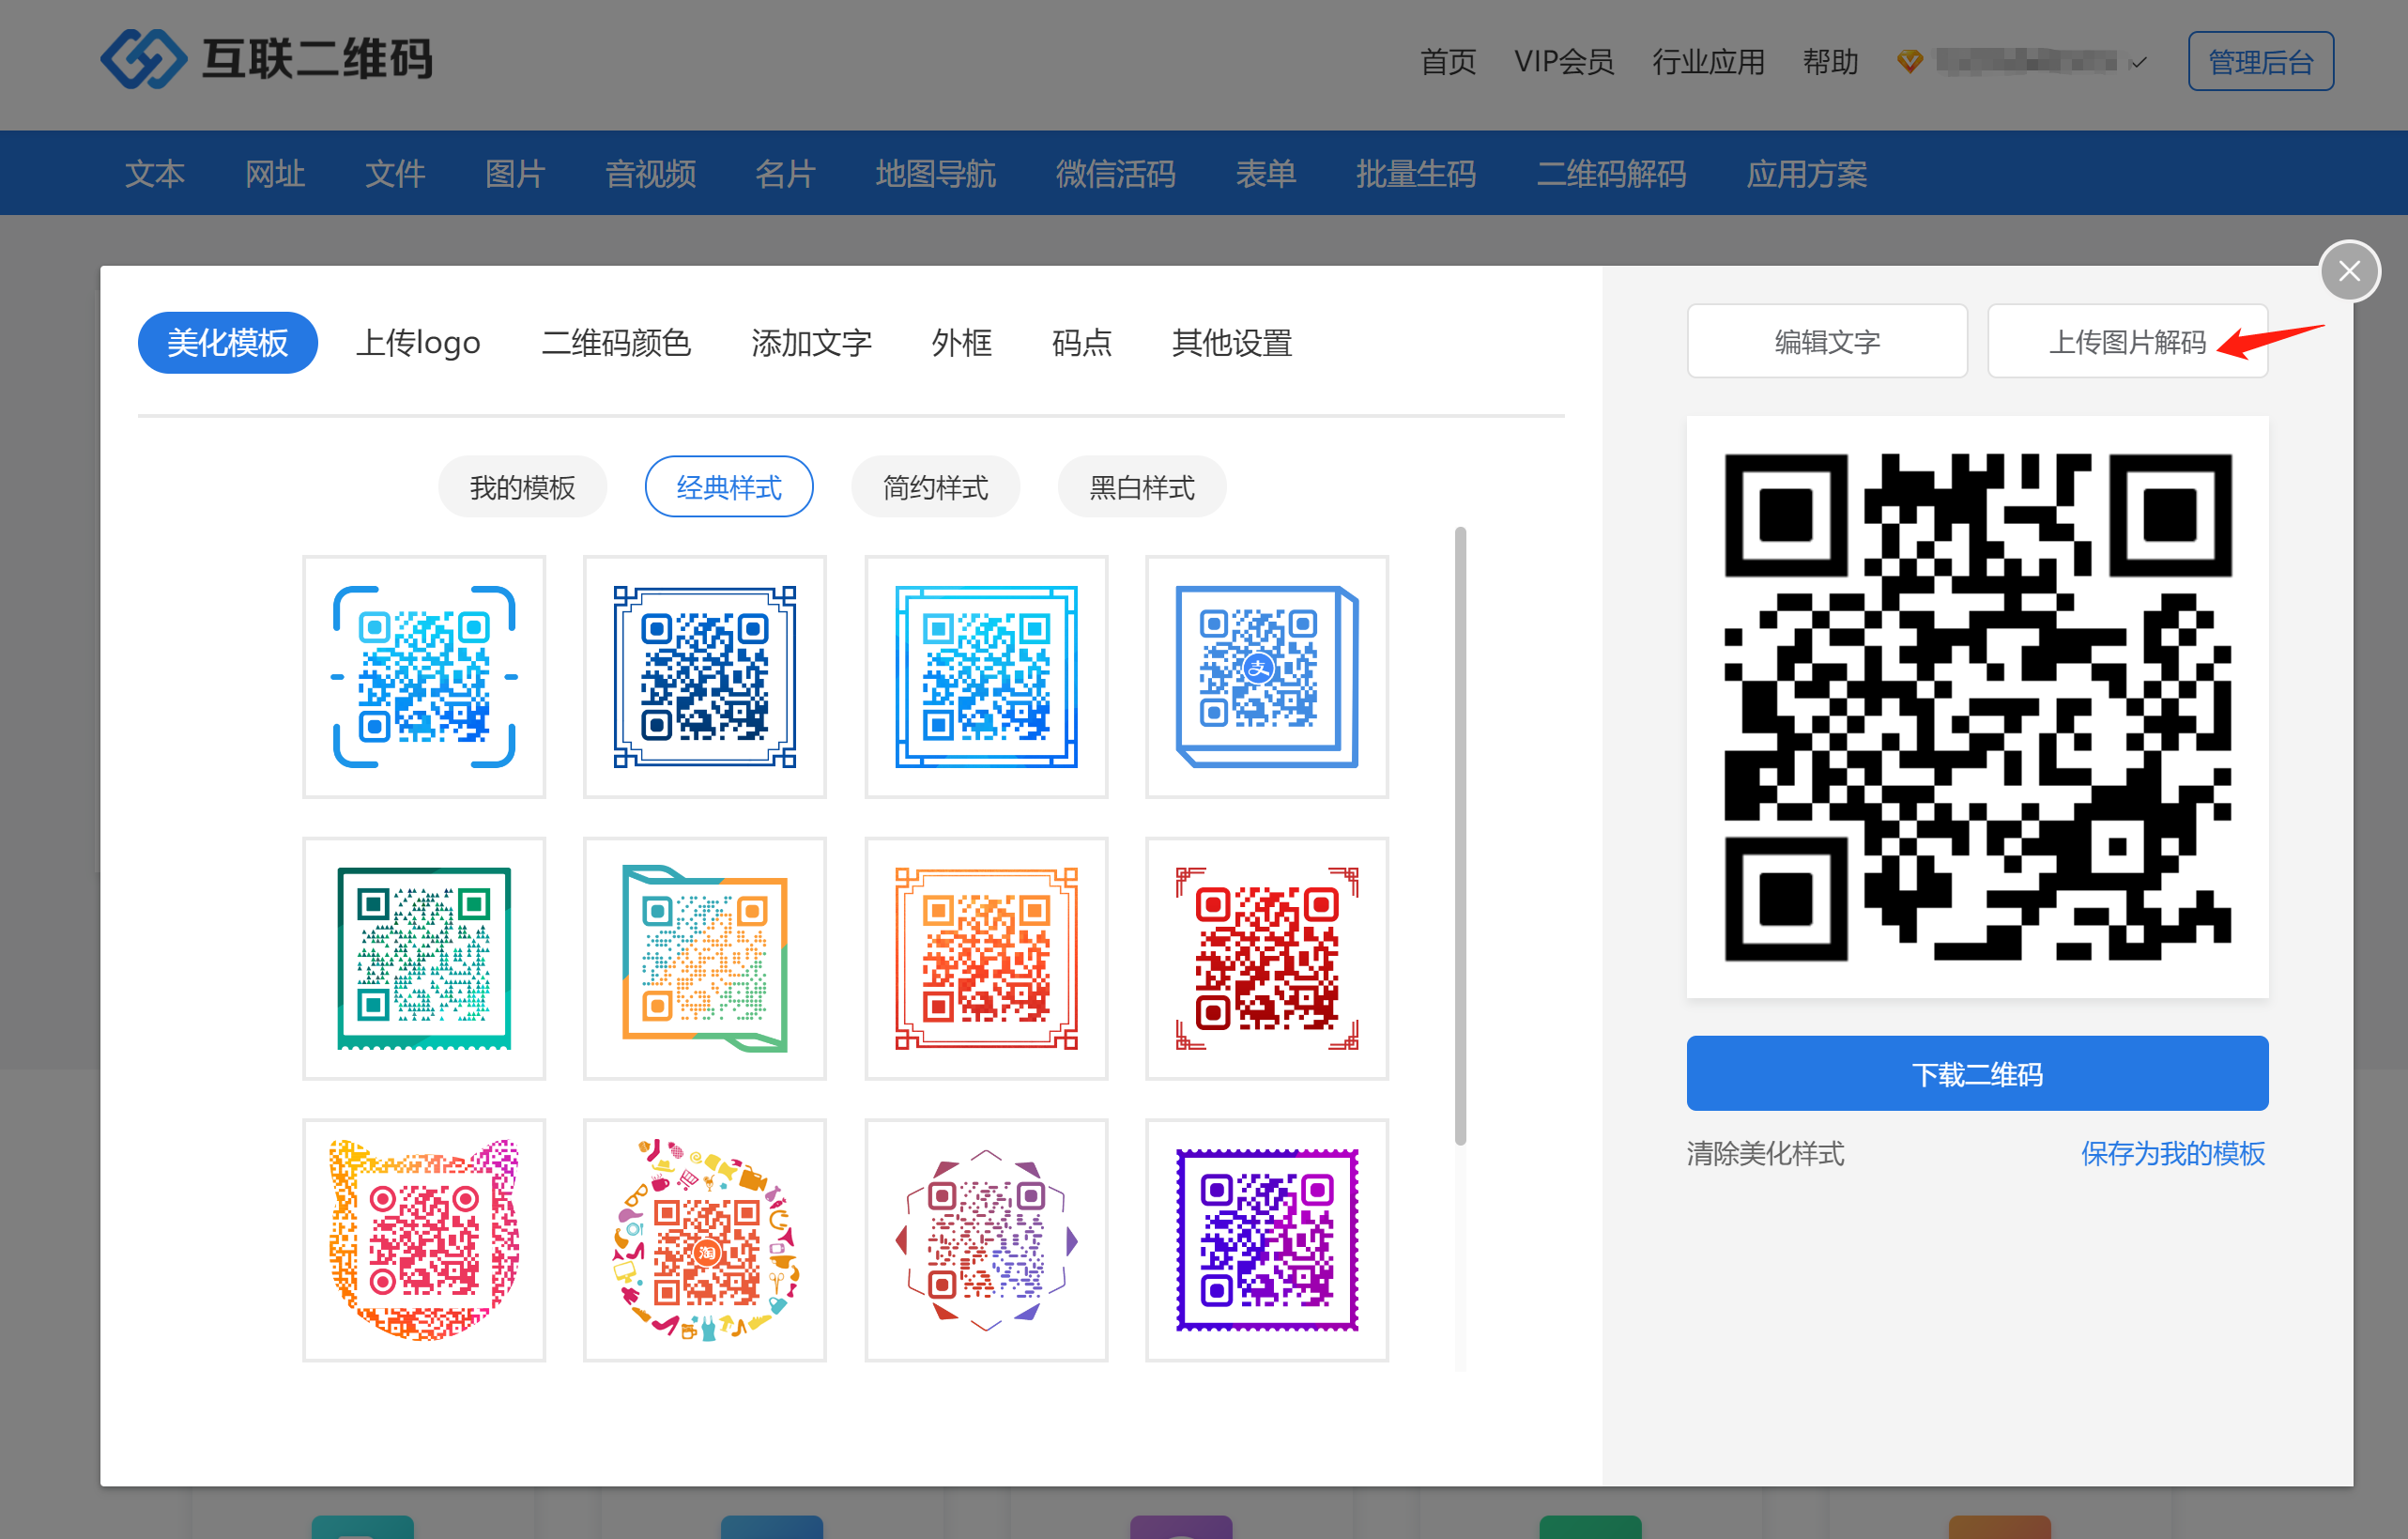This screenshot has width=2408, height=1539.
Task: Select the 简约样式 template category
Action: click(x=935, y=487)
